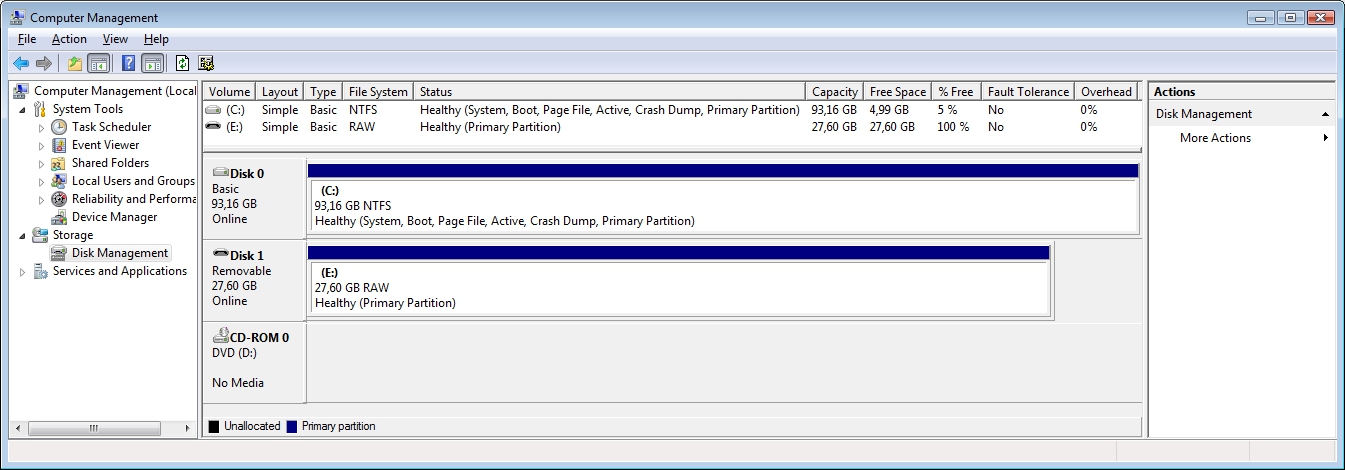Expand the Local Users and Groups node
Image resolution: width=1345 pixels, height=470 pixels.
pos(41,182)
